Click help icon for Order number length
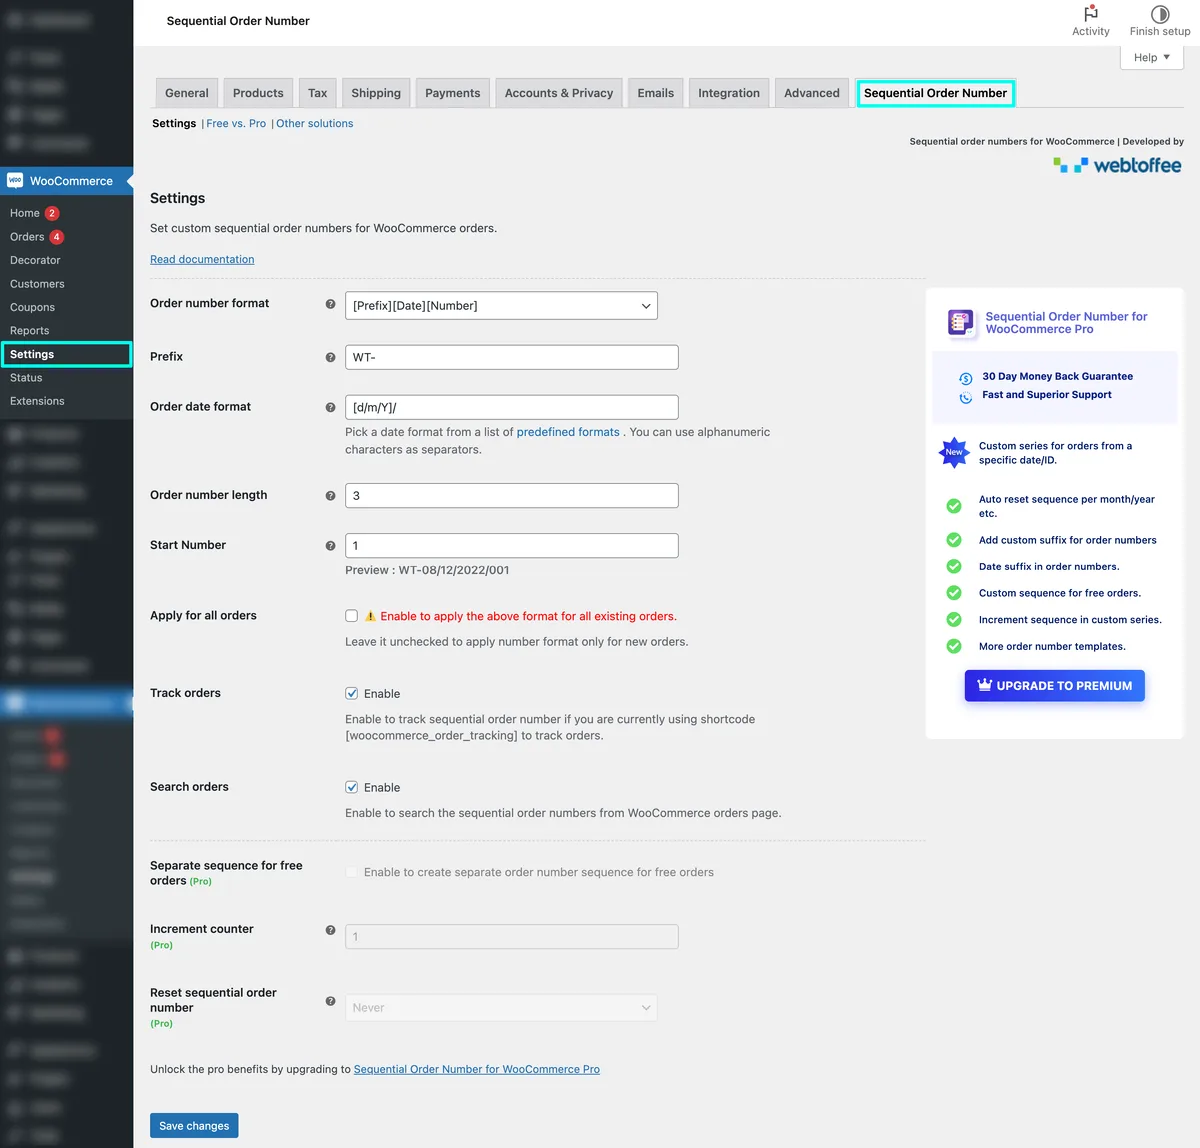 coord(330,495)
